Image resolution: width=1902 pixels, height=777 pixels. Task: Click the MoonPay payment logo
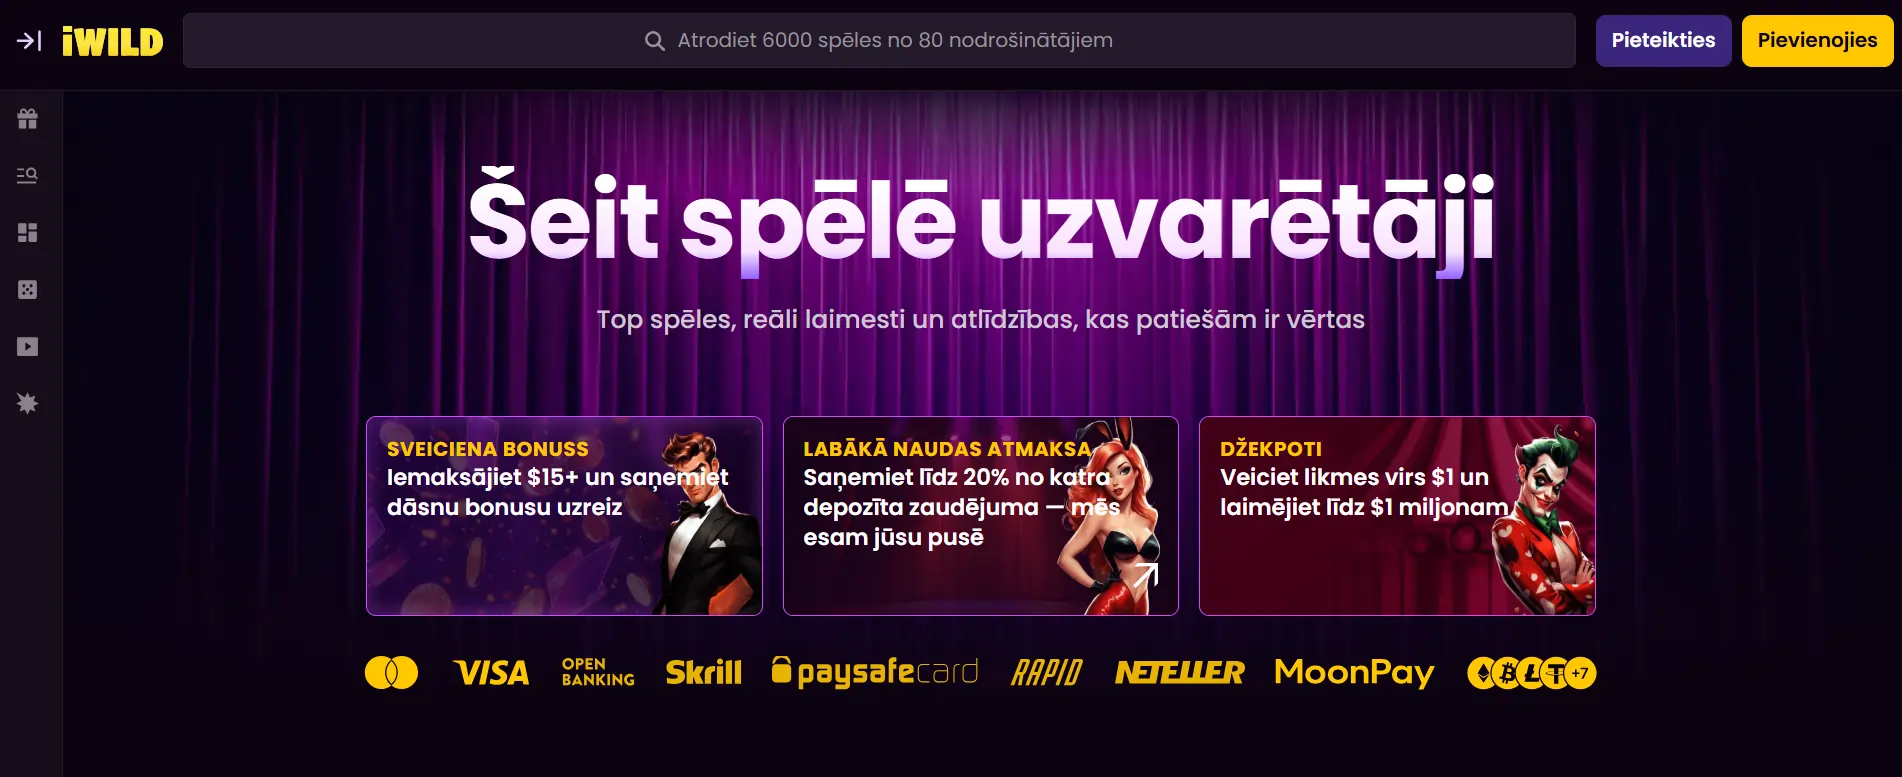point(1354,673)
